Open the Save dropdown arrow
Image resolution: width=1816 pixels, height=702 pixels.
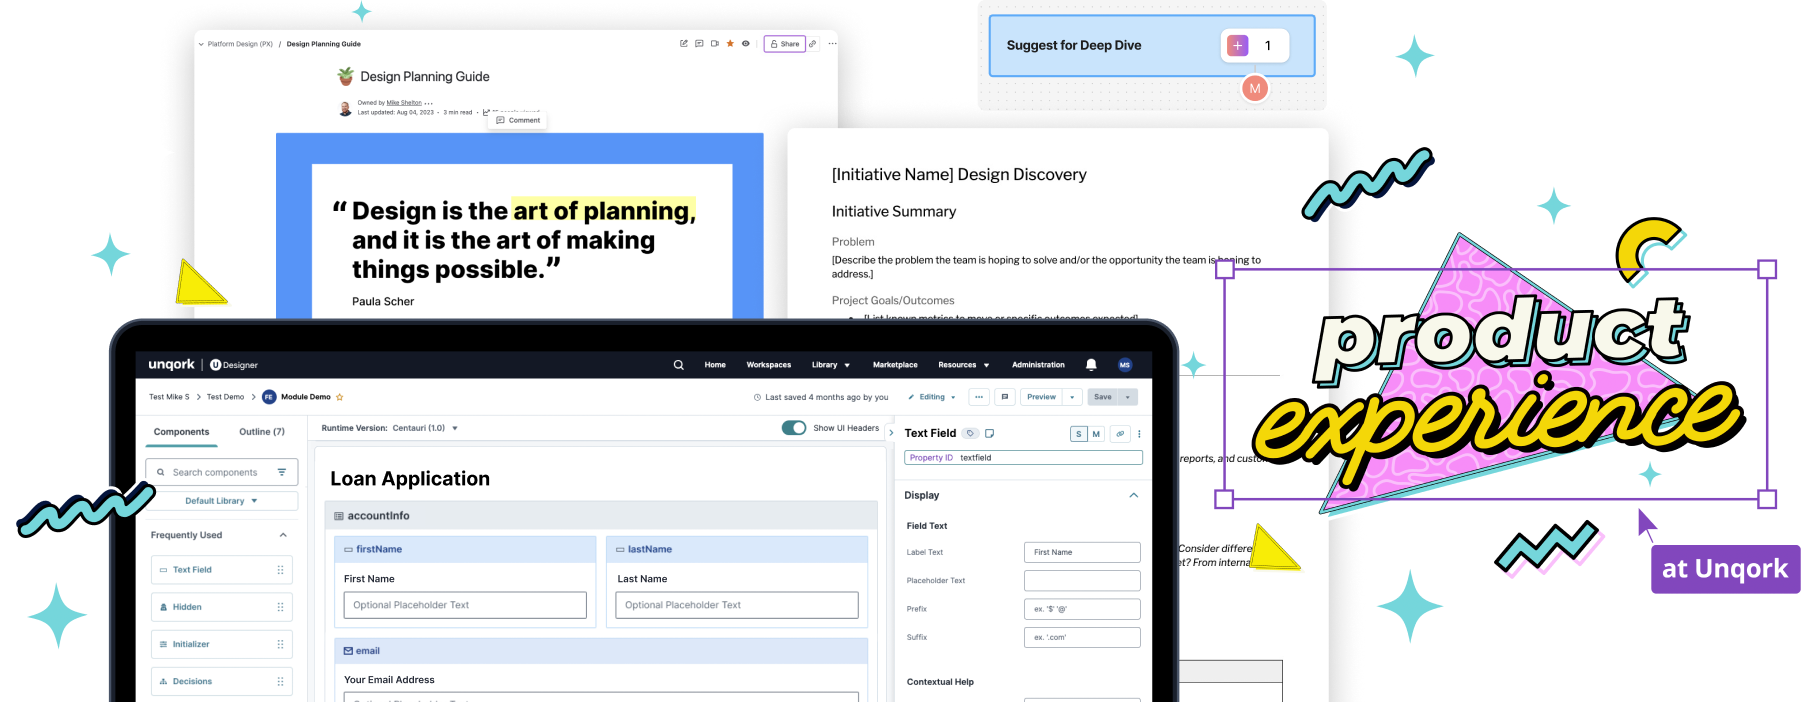tap(1128, 397)
